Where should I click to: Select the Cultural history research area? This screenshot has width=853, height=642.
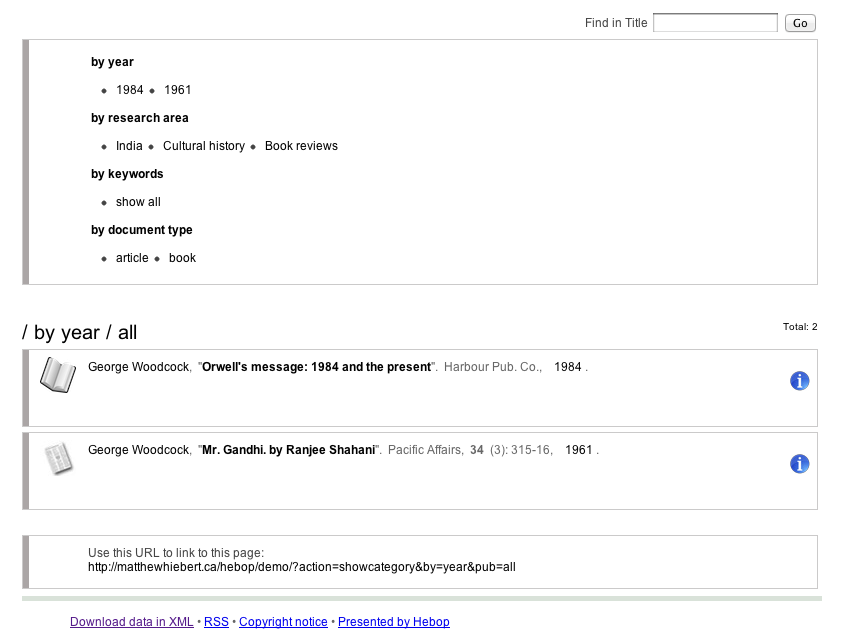(x=204, y=145)
